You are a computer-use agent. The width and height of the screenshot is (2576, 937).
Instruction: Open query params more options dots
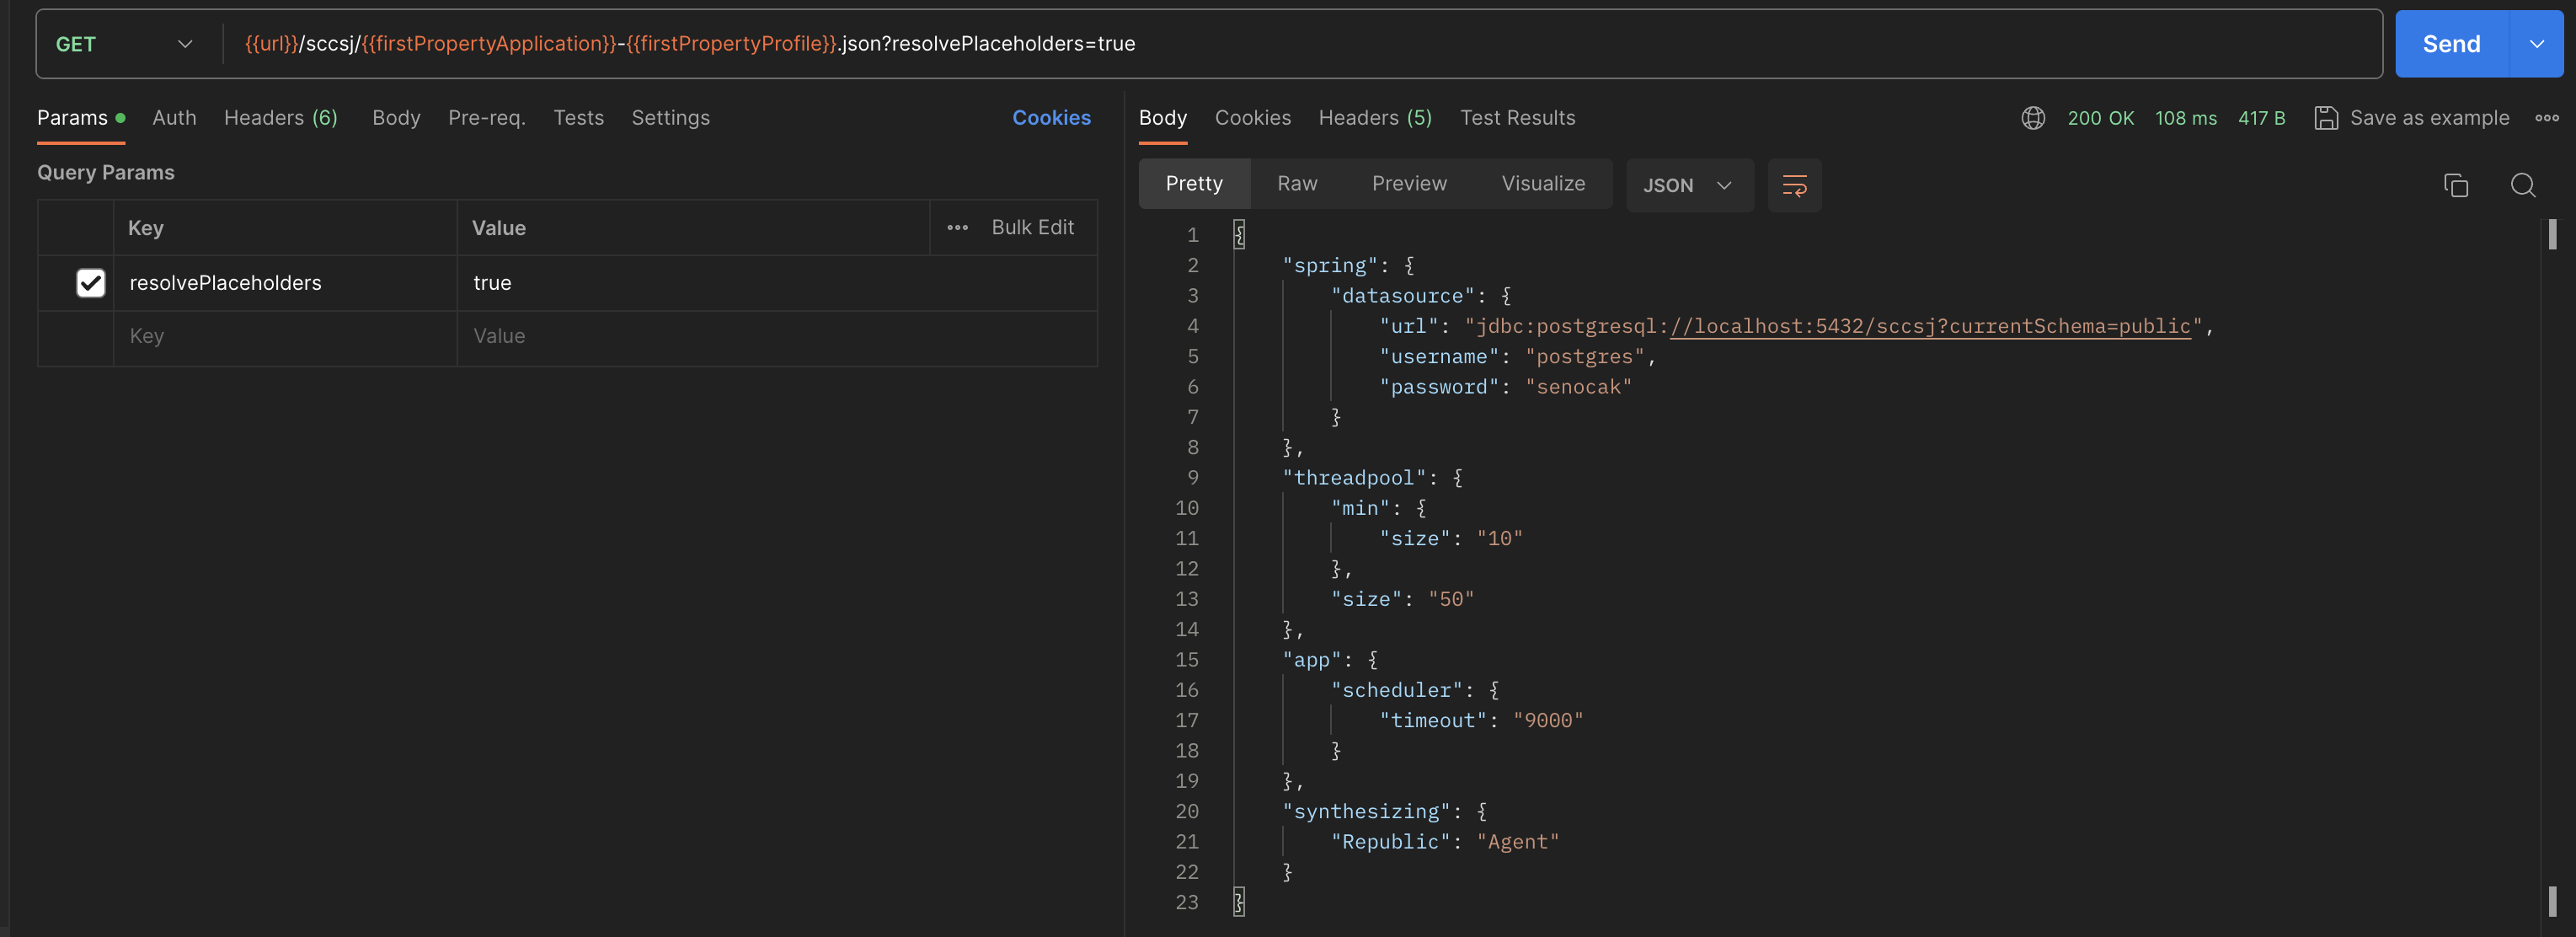(x=957, y=228)
